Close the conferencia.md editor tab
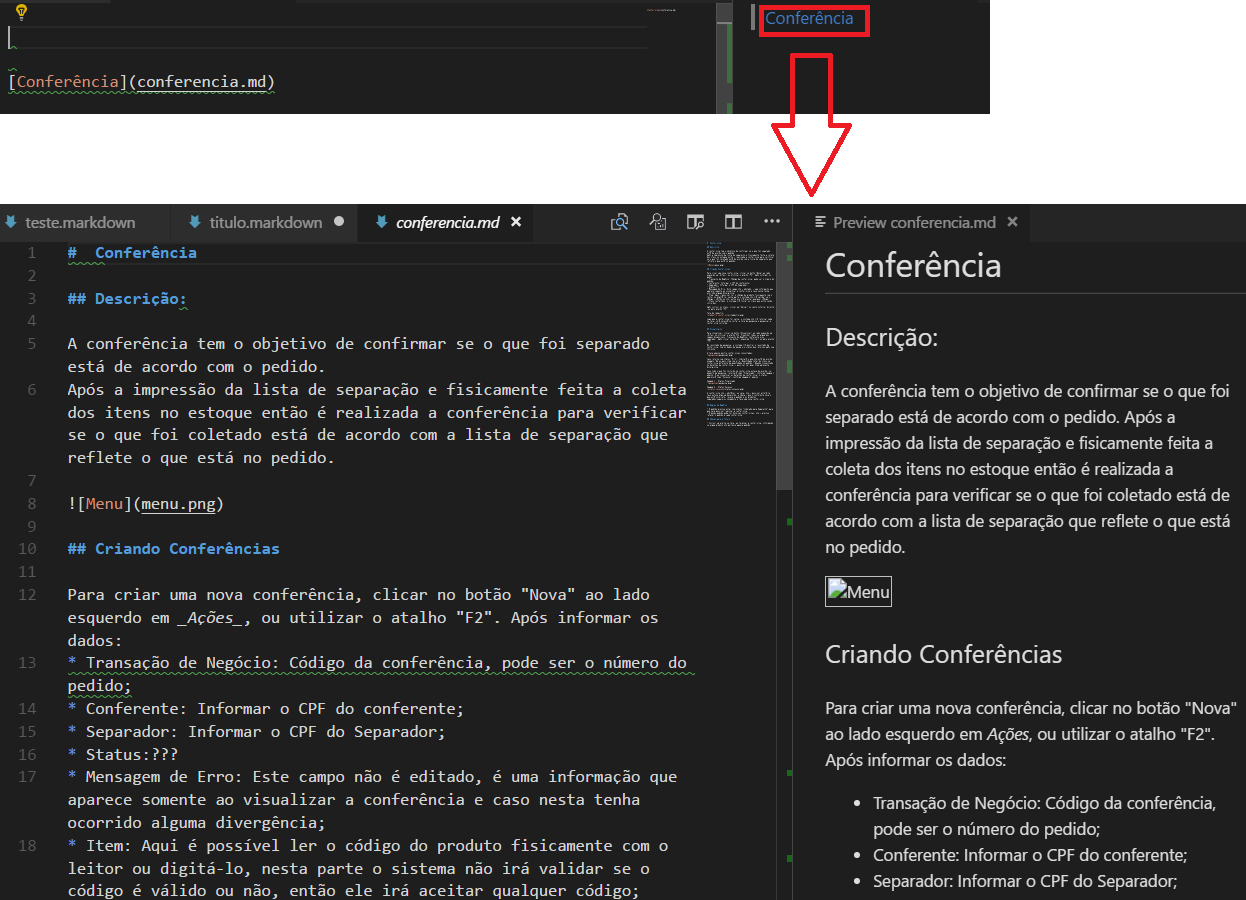The height and width of the screenshot is (900, 1246). click(516, 222)
